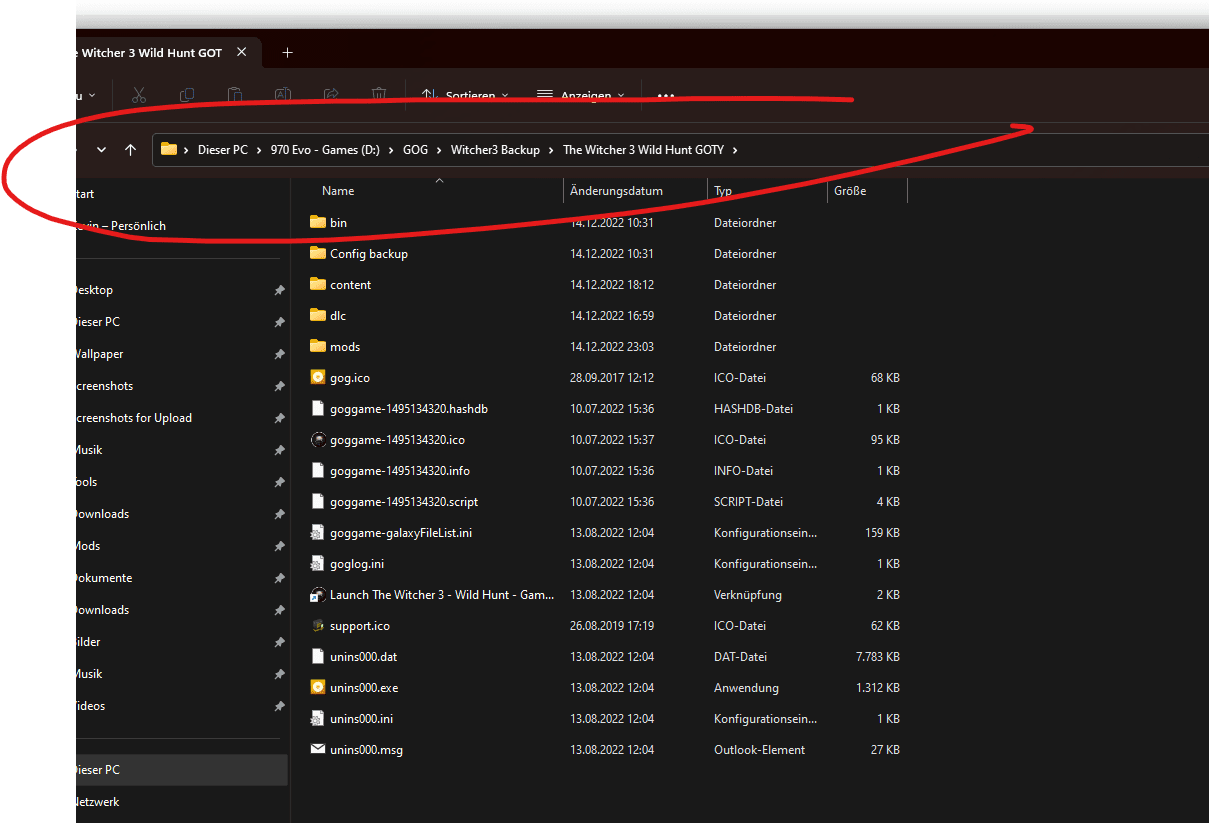Expand the breadcrumb chevron after GOG
This screenshot has height=823, width=1209.
pyautogui.click(x=439, y=150)
